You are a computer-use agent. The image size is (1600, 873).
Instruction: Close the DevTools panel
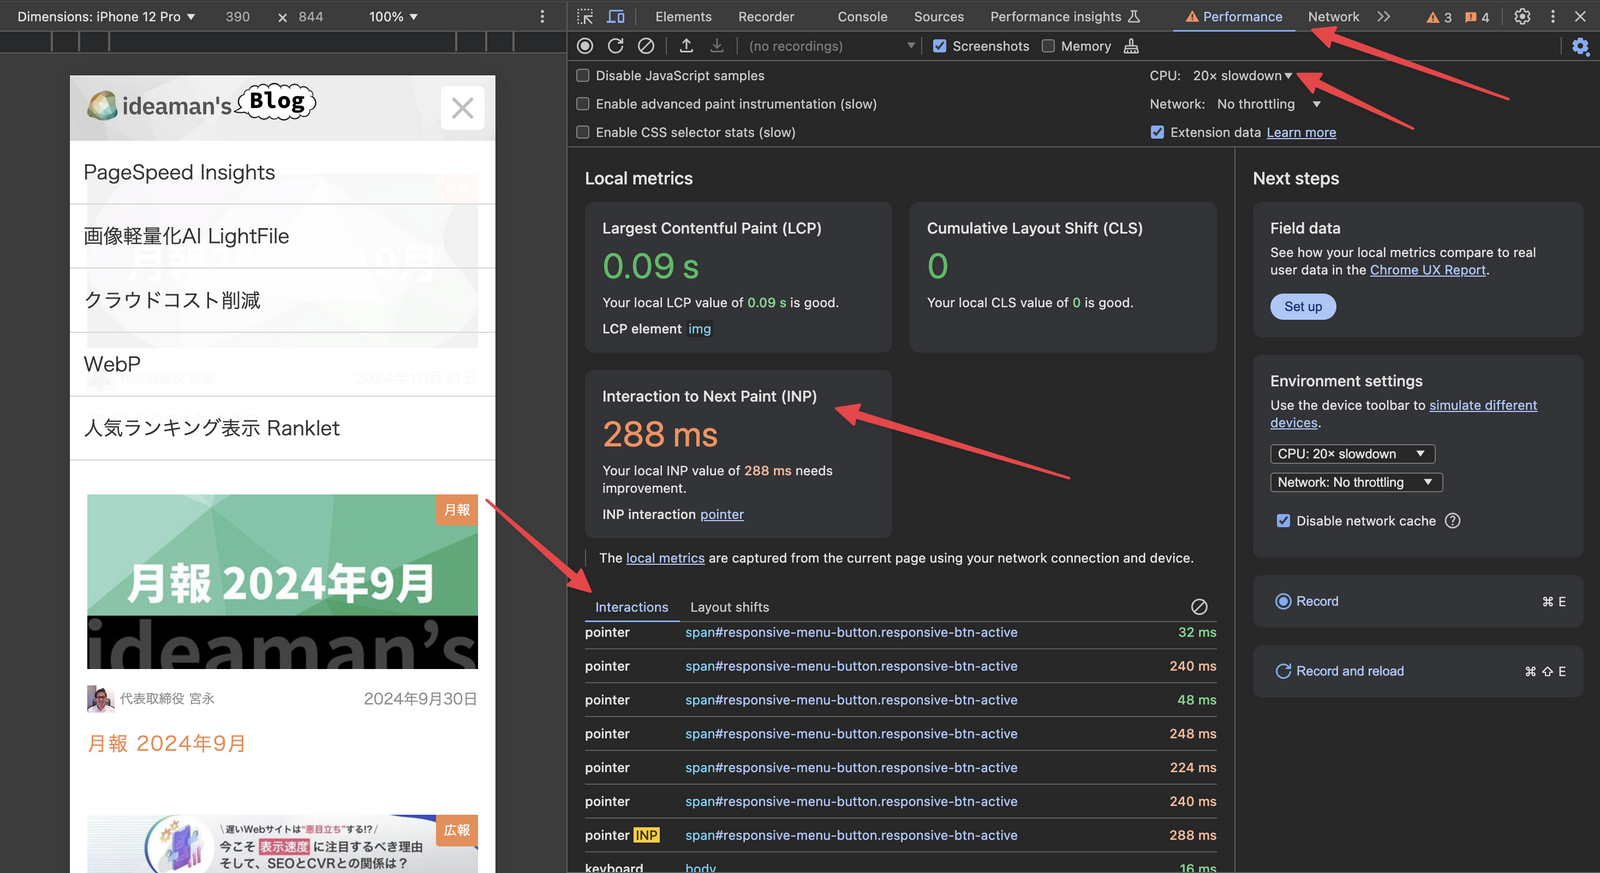[1580, 16]
